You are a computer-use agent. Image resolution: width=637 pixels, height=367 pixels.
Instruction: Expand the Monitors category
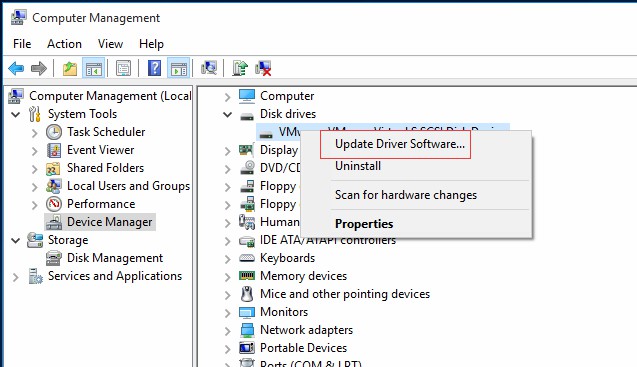(228, 313)
